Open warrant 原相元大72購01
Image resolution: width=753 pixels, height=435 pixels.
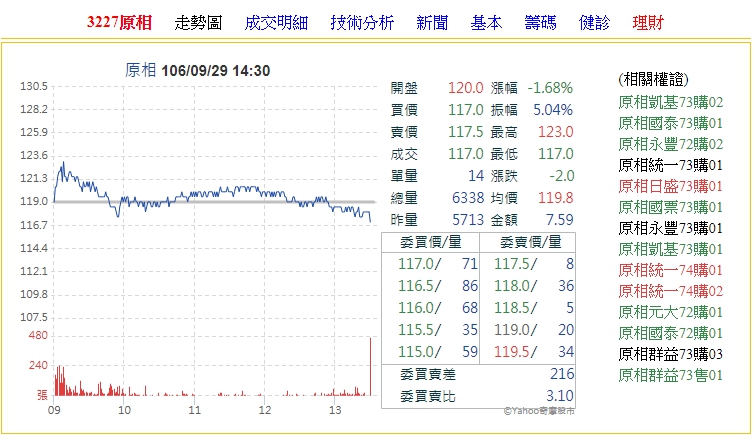click(x=670, y=312)
